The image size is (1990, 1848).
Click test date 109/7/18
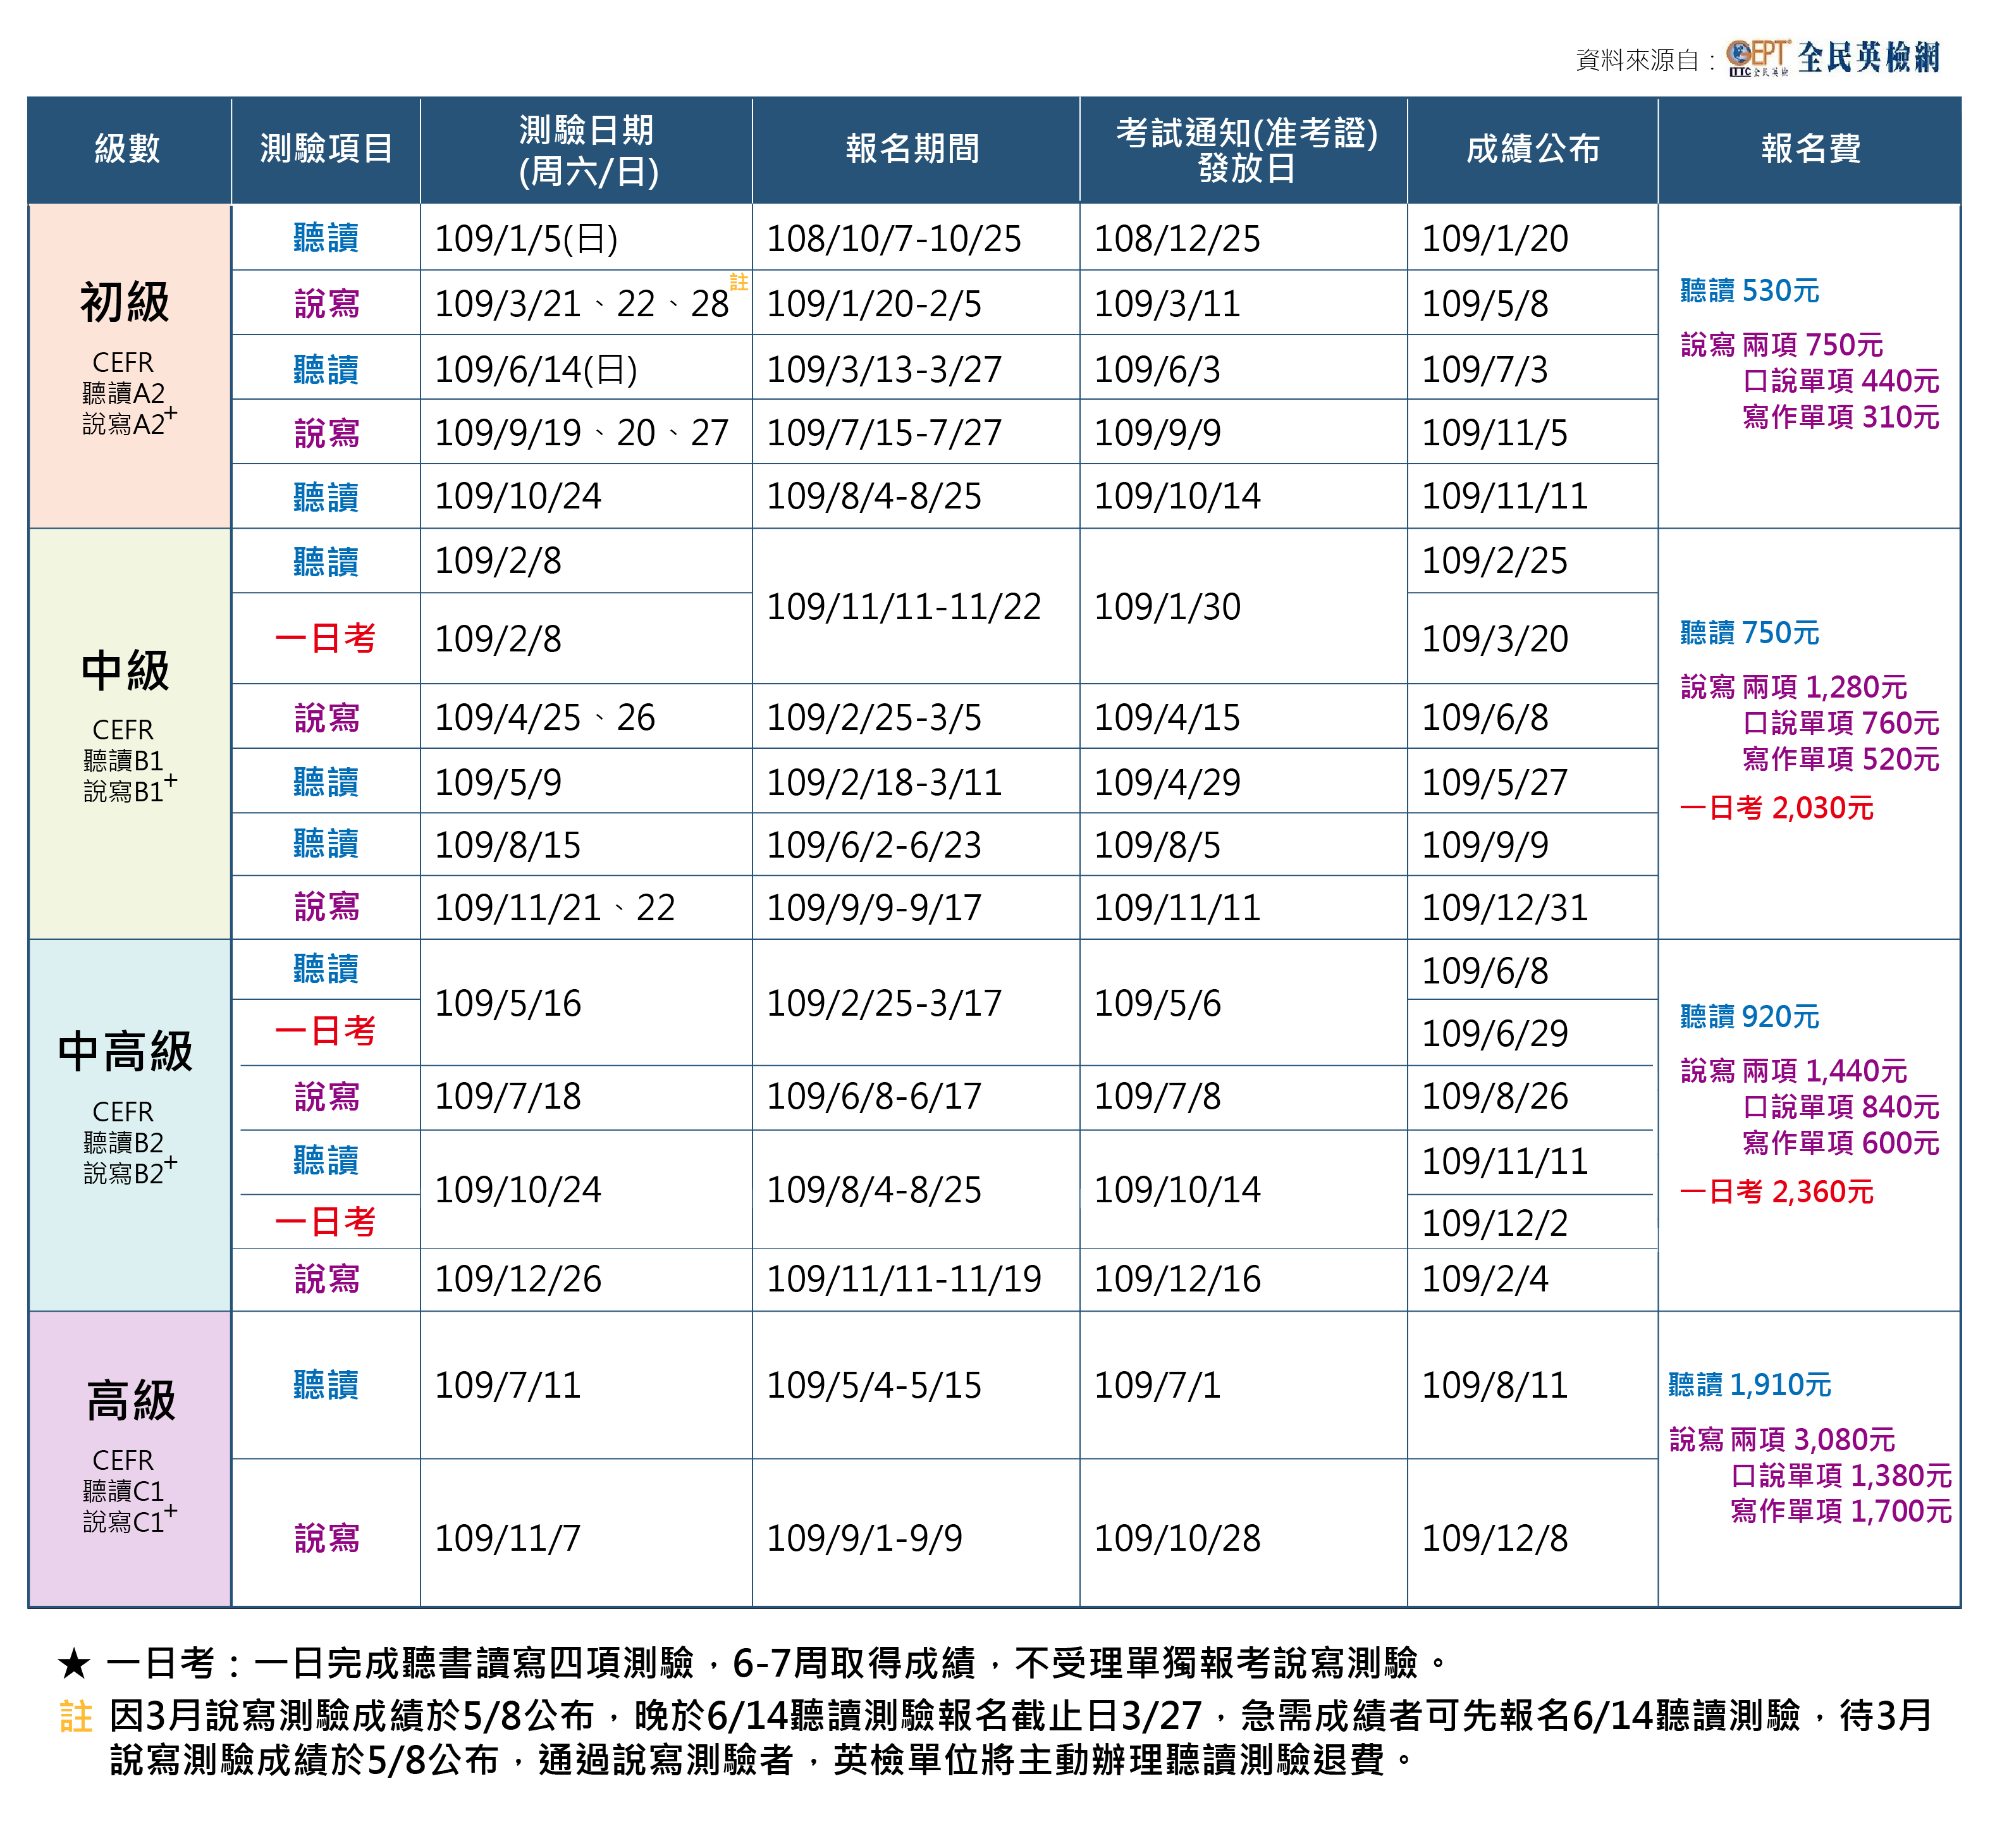tap(508, 1097)
